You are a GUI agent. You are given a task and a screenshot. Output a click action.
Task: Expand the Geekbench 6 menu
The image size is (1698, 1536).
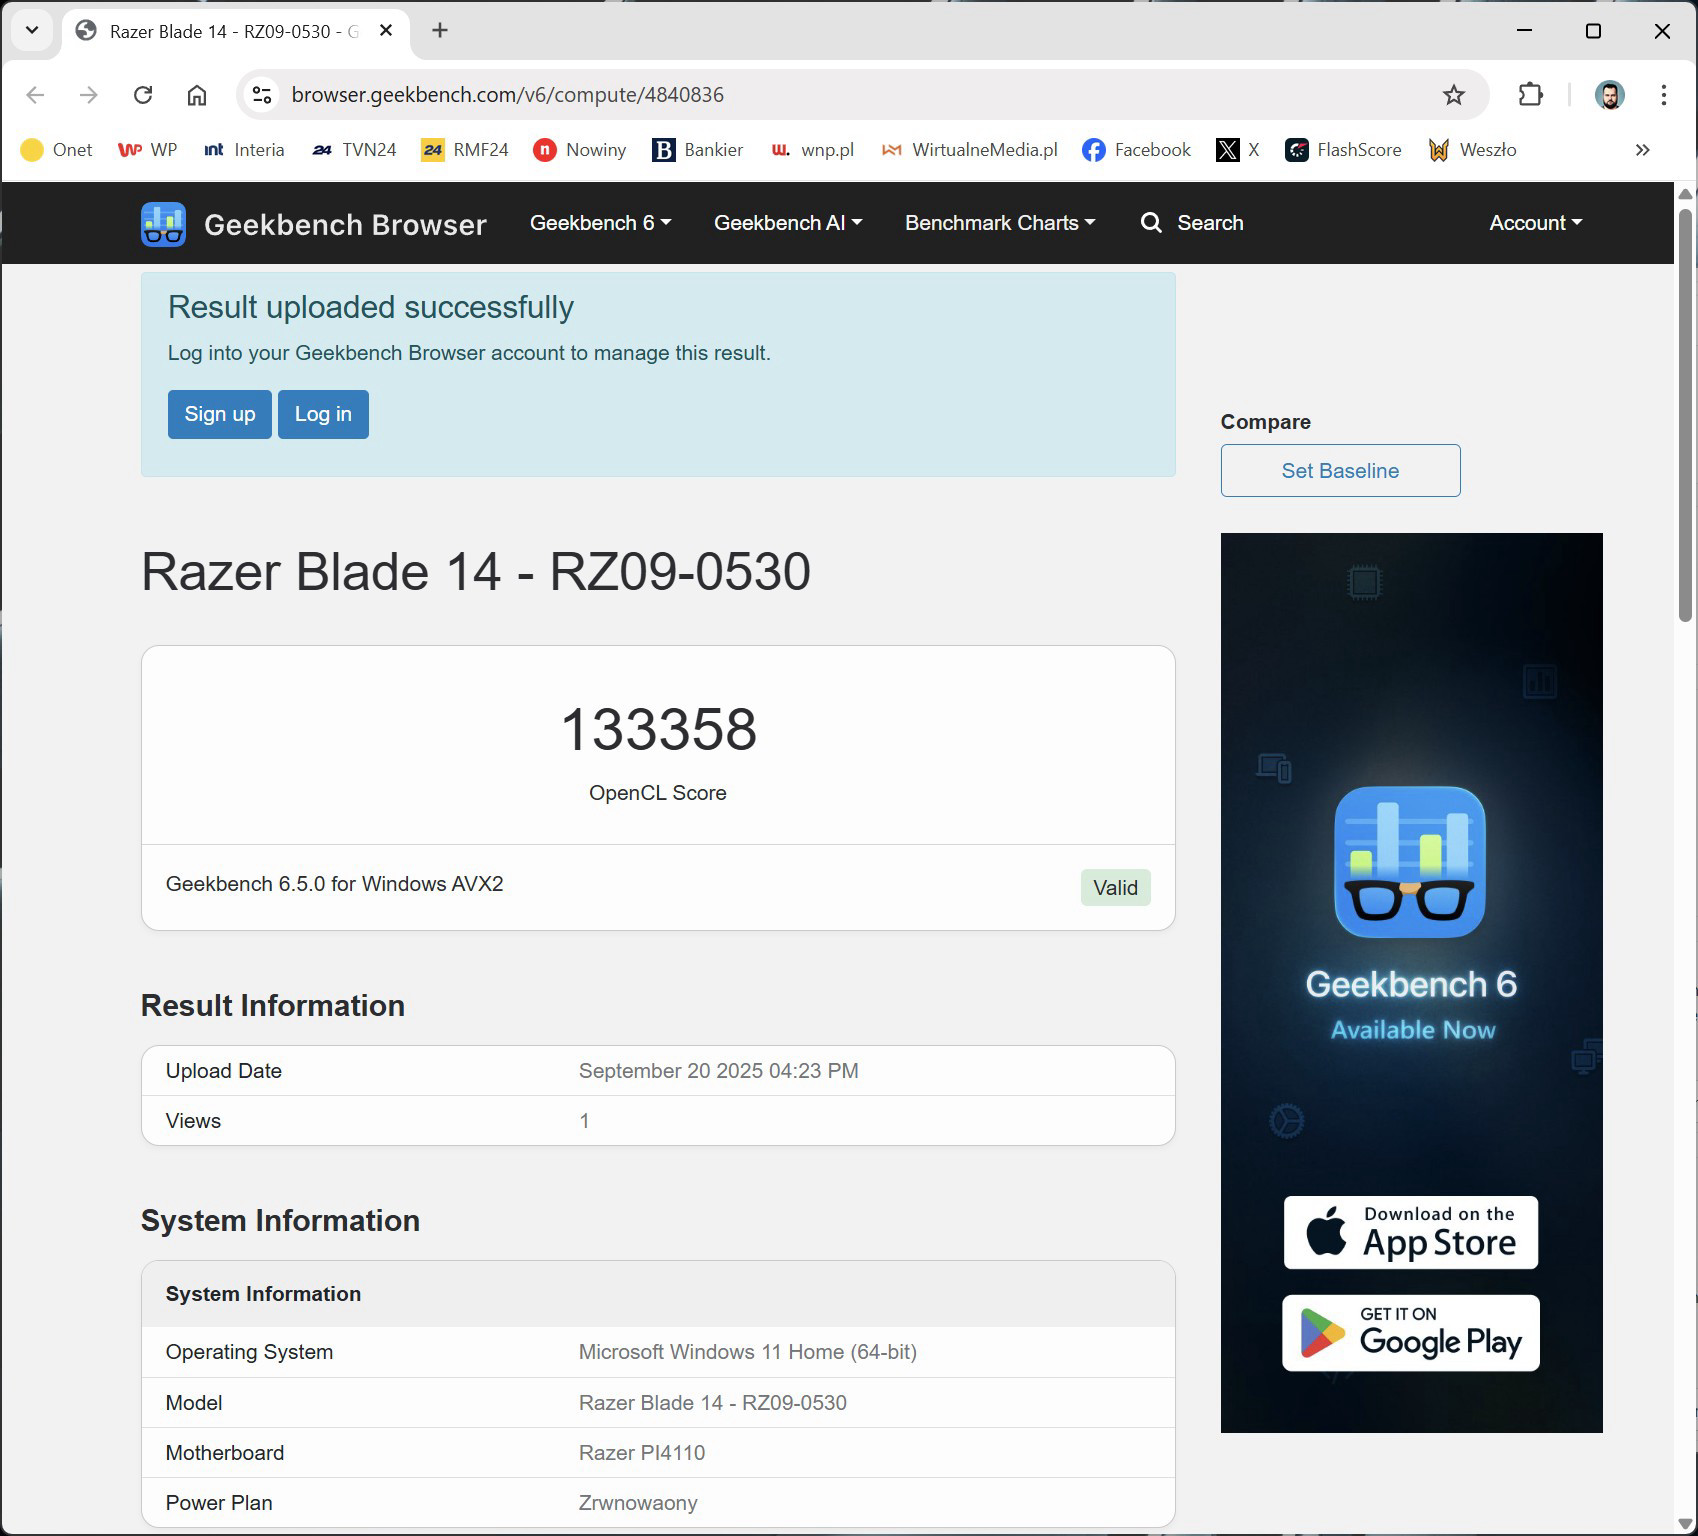(x=600, y=223)
